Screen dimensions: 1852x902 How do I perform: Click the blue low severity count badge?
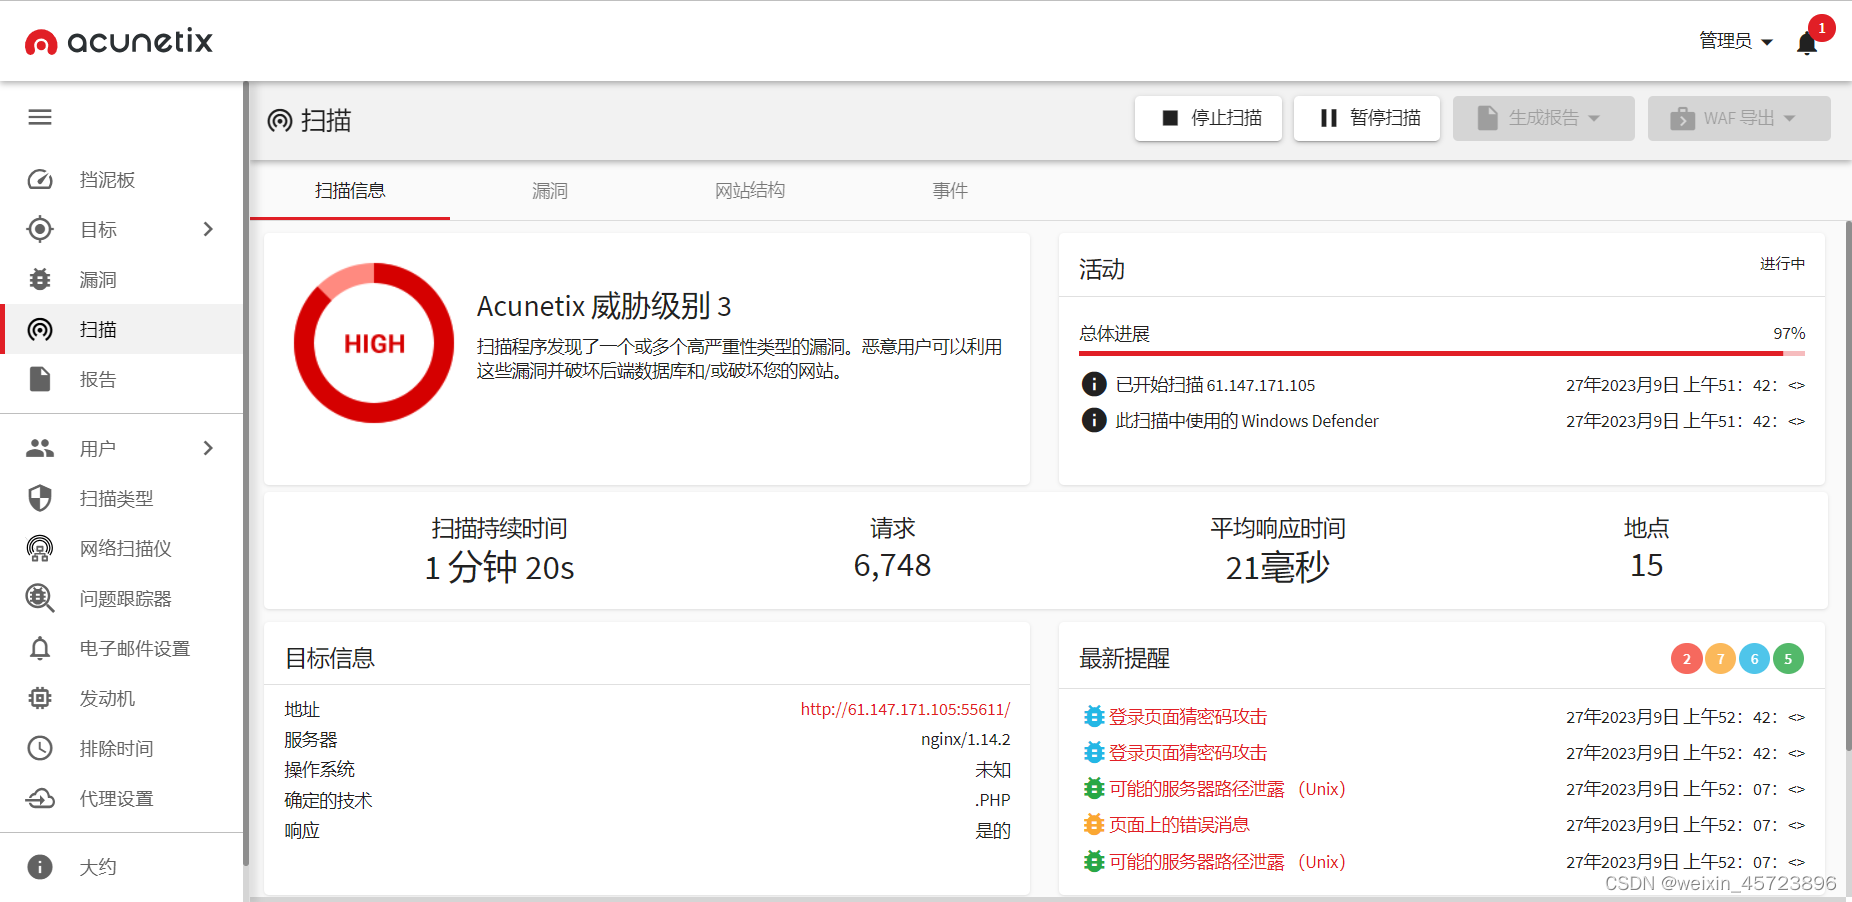(x=1754, y=658)
